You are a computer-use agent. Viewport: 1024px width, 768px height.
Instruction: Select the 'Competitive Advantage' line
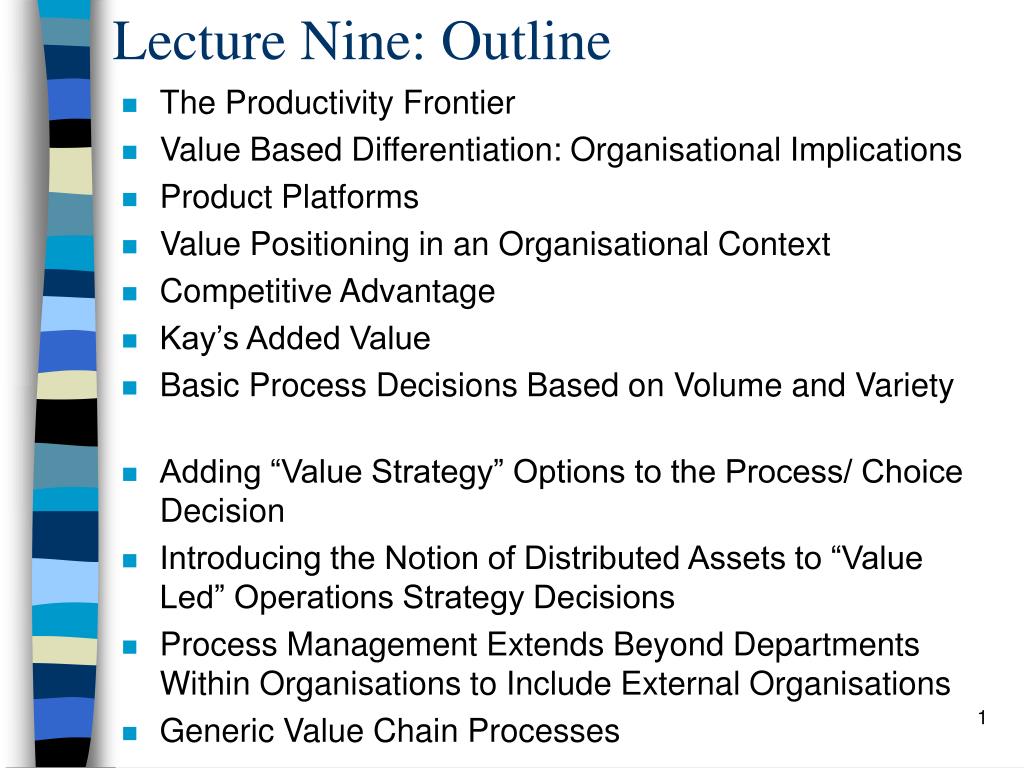pos(327,292)
